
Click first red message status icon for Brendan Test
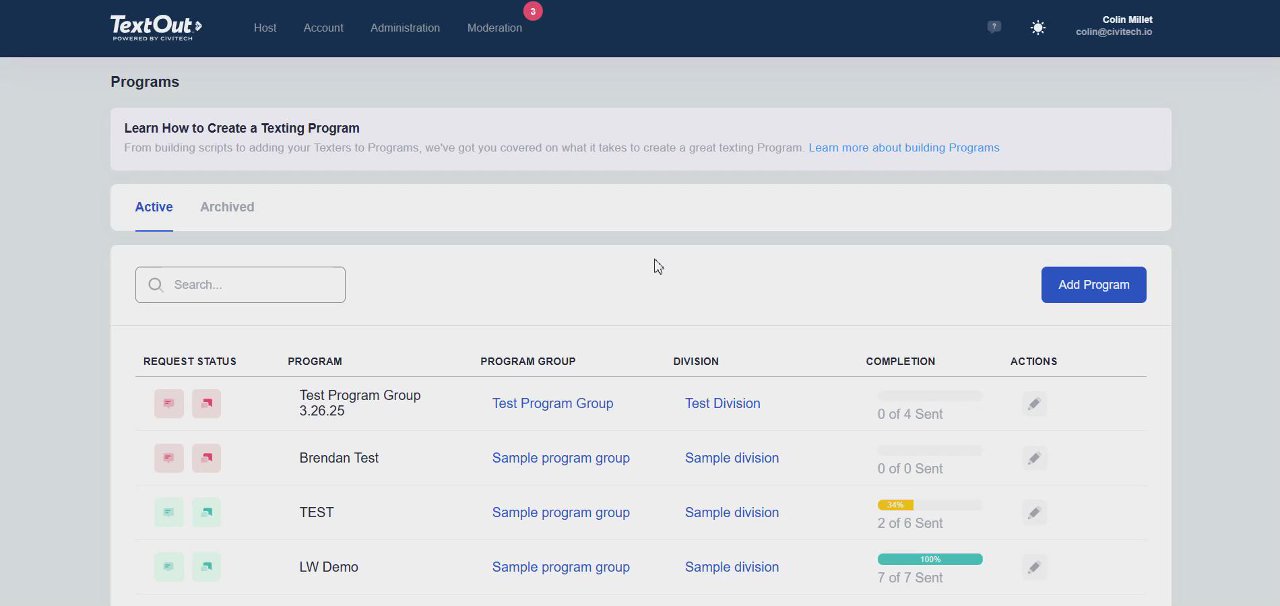[169, 458]
